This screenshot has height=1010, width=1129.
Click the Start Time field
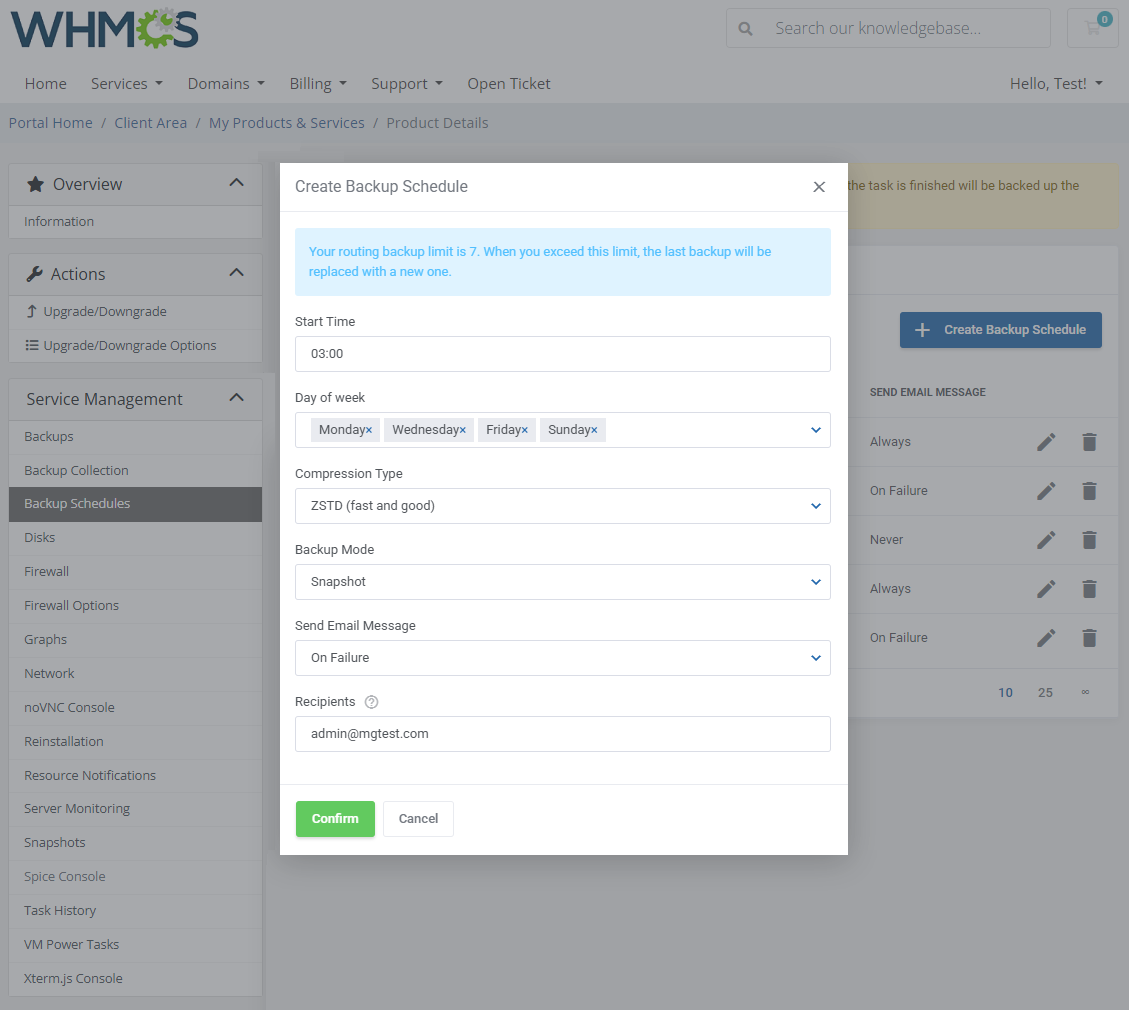562,354
